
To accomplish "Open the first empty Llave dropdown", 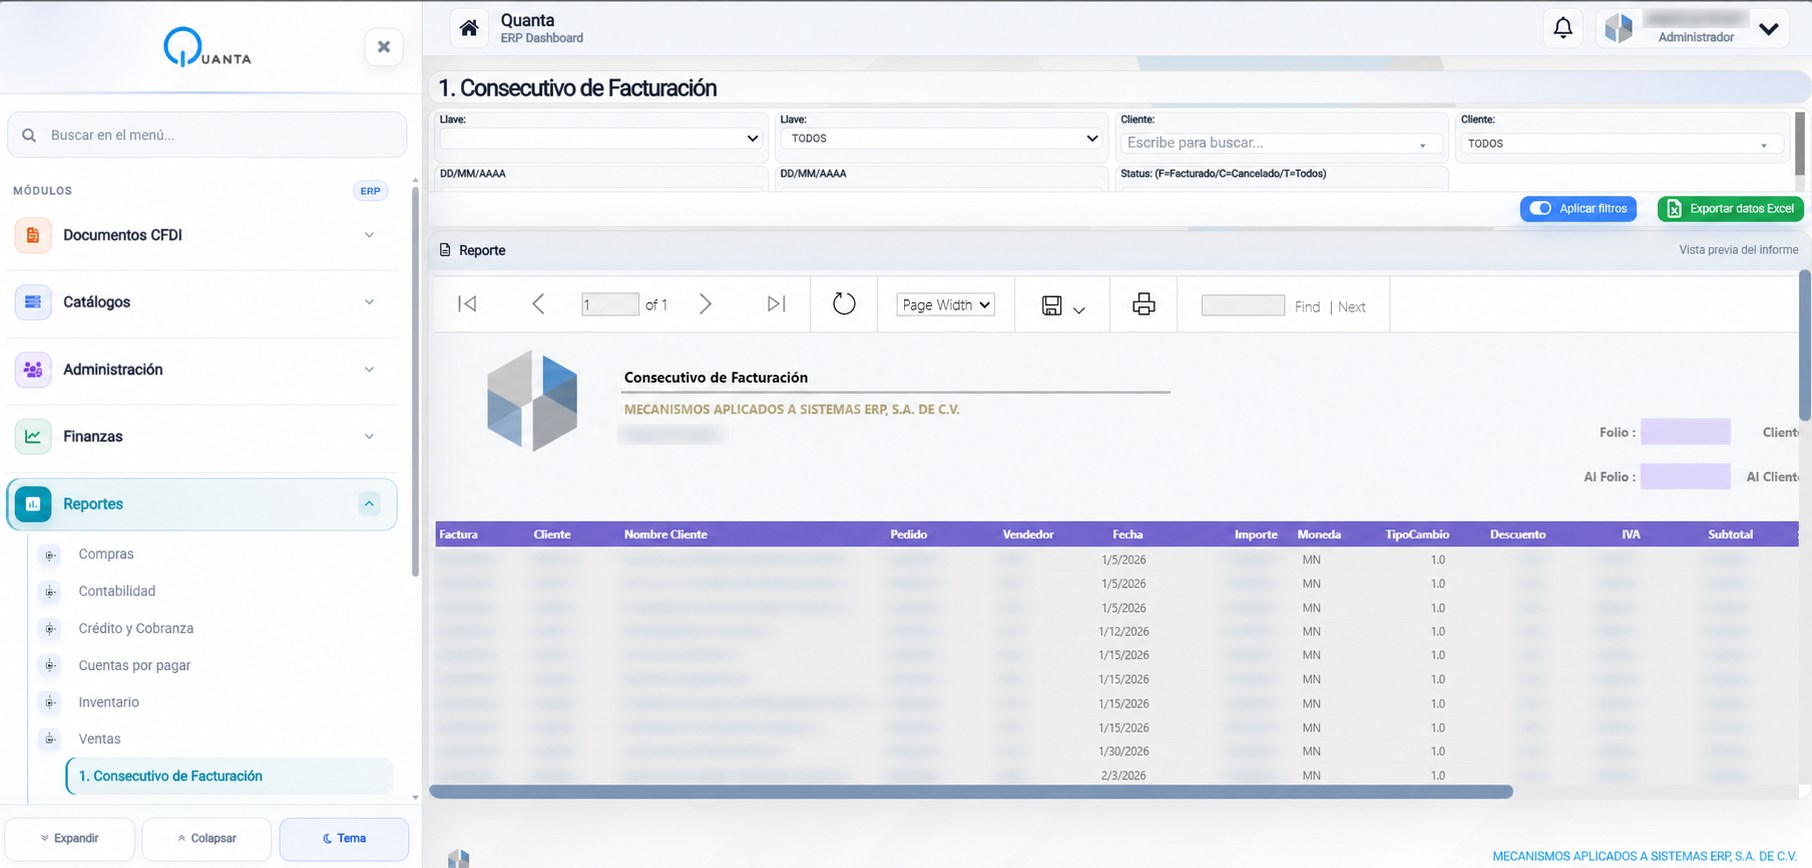I will (x=600, y=138).
